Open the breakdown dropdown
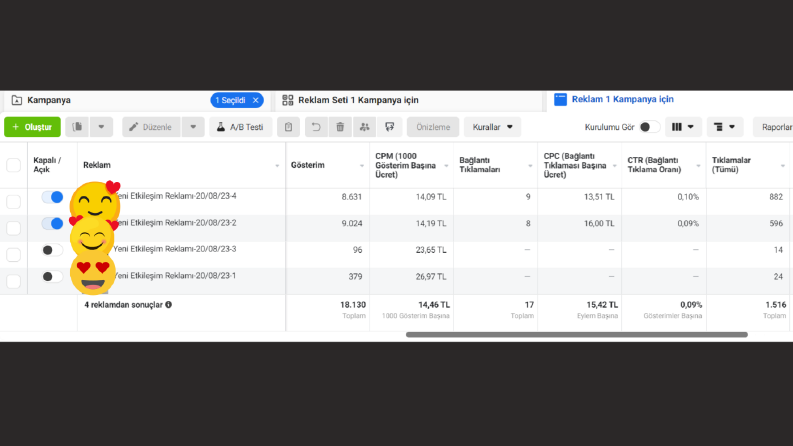 725,127
